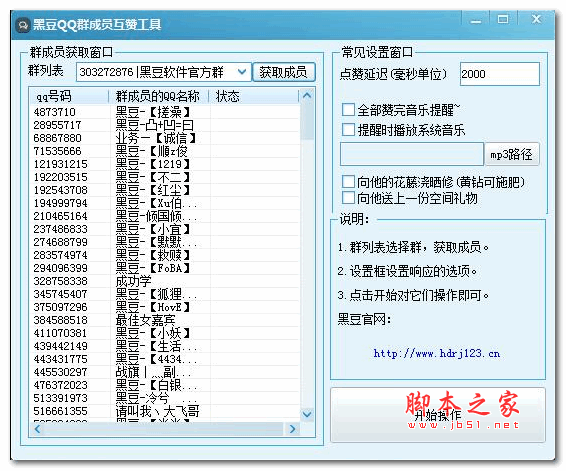Select member row 384588518
Viewport: 566px width, 471px height.
click(x=165, y=320)
